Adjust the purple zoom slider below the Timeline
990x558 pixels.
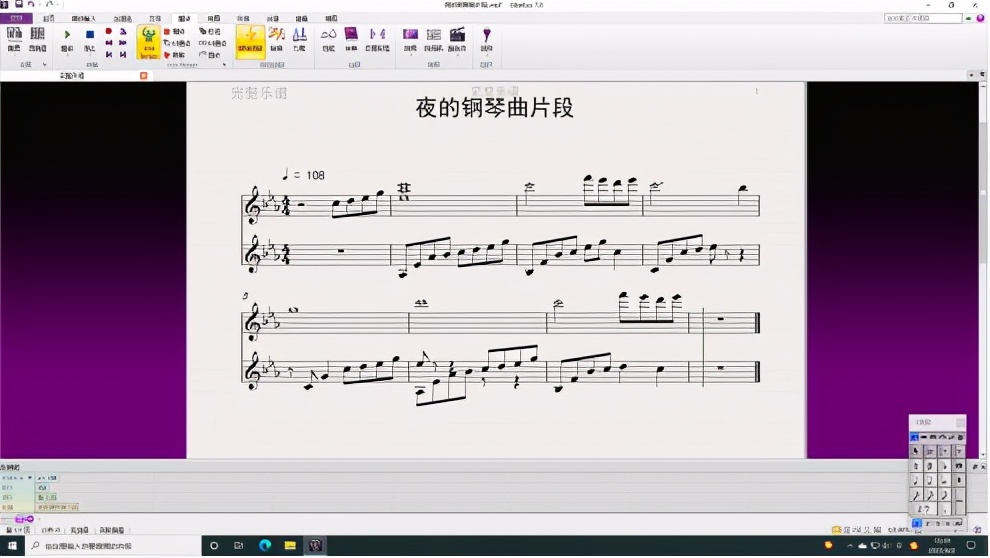24,519
